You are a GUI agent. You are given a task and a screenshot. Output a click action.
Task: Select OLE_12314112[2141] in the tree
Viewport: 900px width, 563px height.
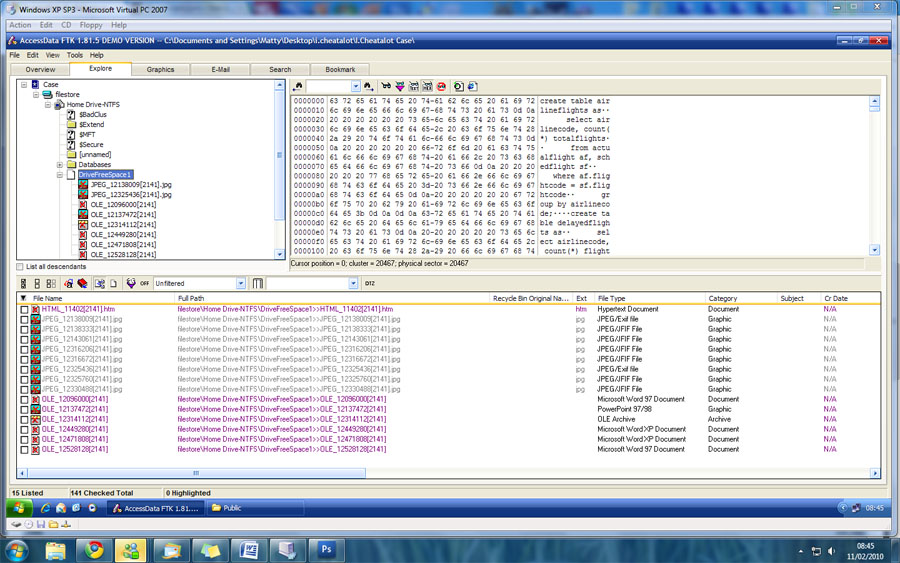click(123, 225)
